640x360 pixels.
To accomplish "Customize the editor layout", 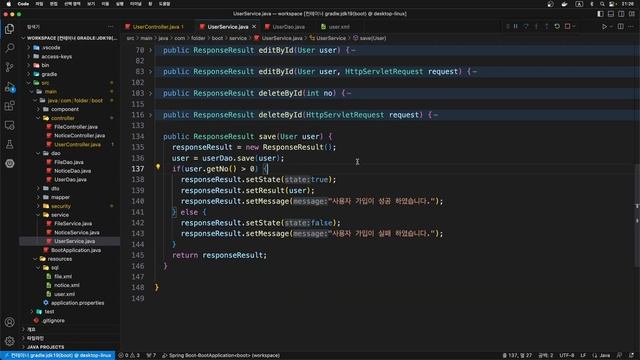I will coord(631,14).
